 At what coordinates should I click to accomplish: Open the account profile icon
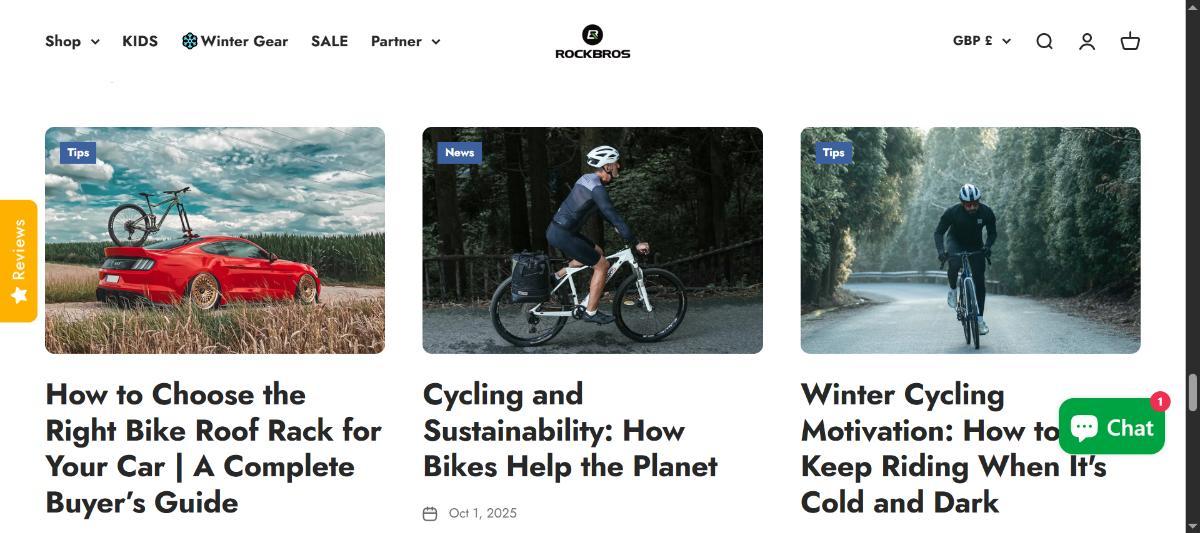click(1087, 41)
